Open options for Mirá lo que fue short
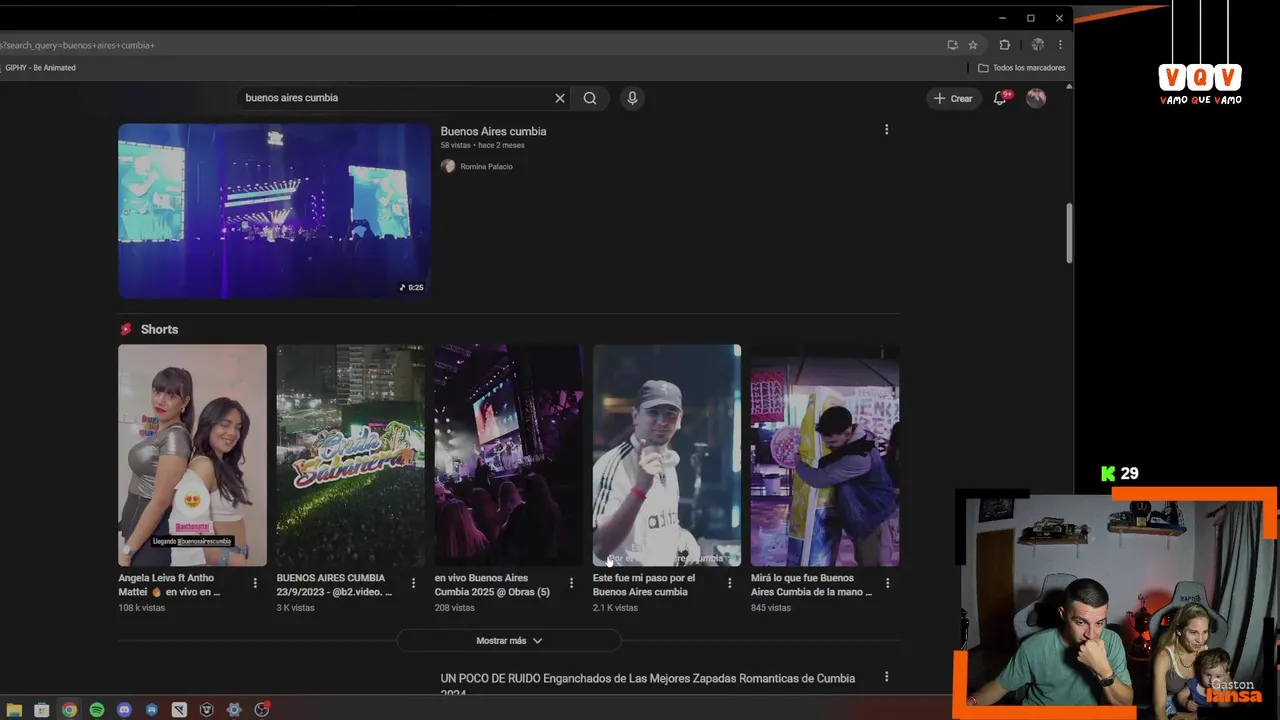1280x720 pixels. [887, 583]
